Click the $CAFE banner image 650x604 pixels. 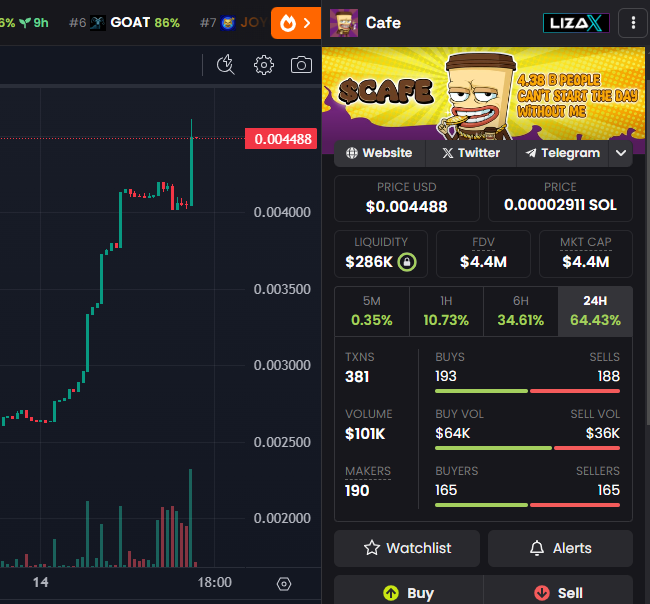click(483, 94)
